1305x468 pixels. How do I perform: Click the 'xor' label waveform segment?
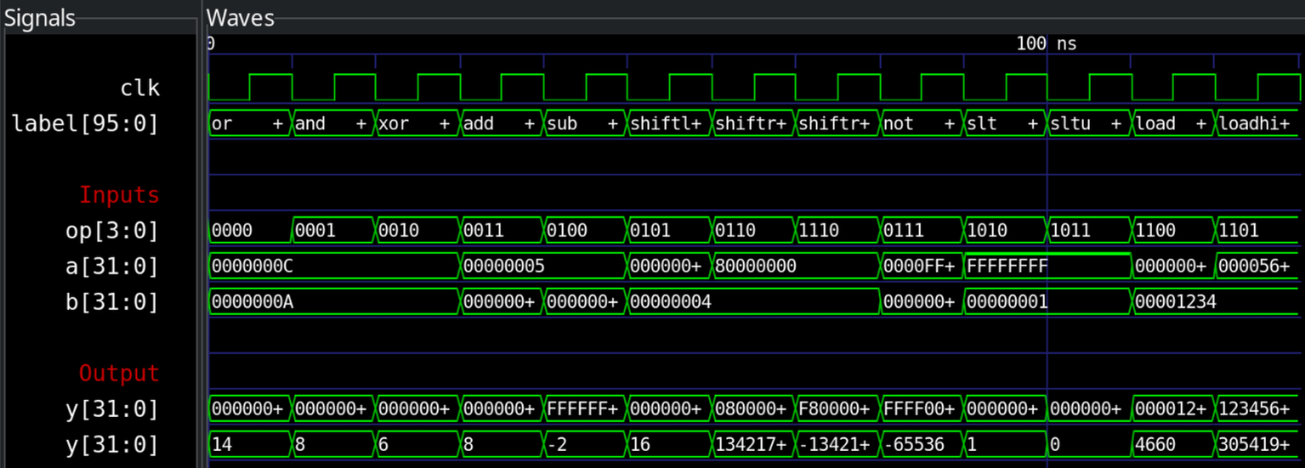417,124
